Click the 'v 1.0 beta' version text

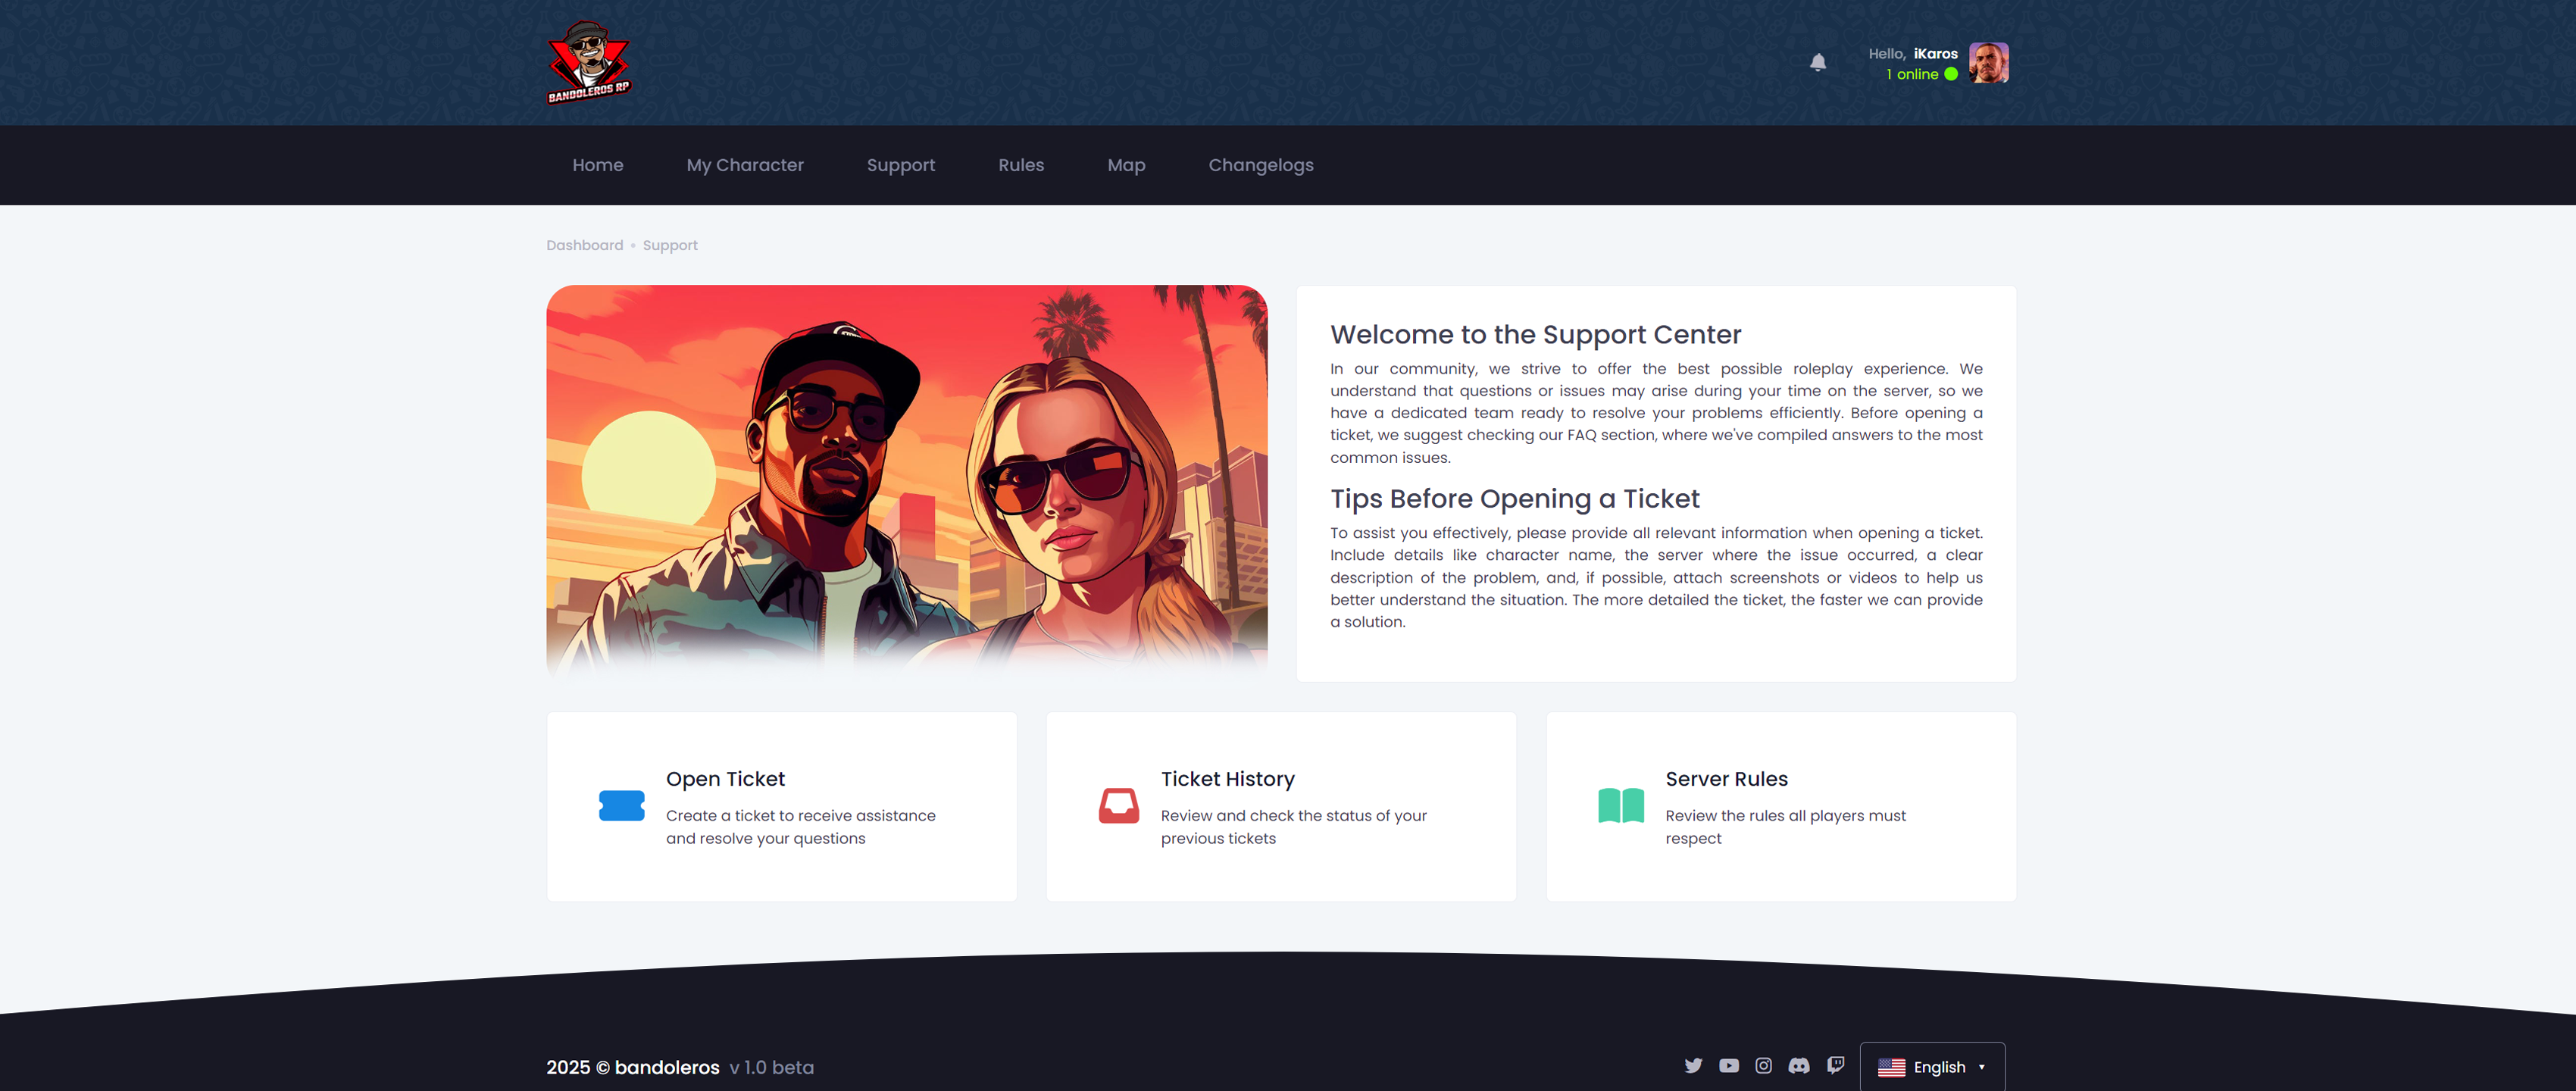(x=771, y=1067)
